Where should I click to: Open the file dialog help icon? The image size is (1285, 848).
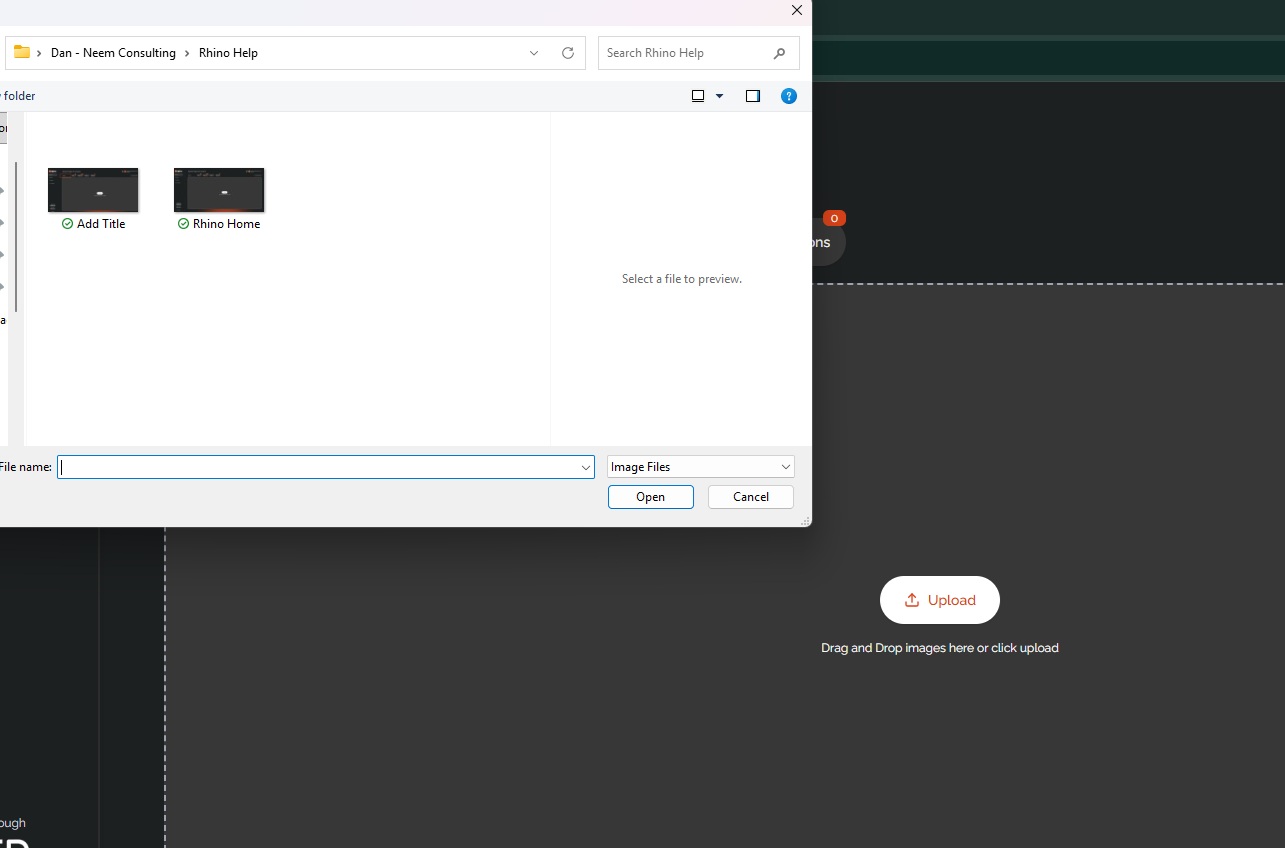[x=789, y=96]
